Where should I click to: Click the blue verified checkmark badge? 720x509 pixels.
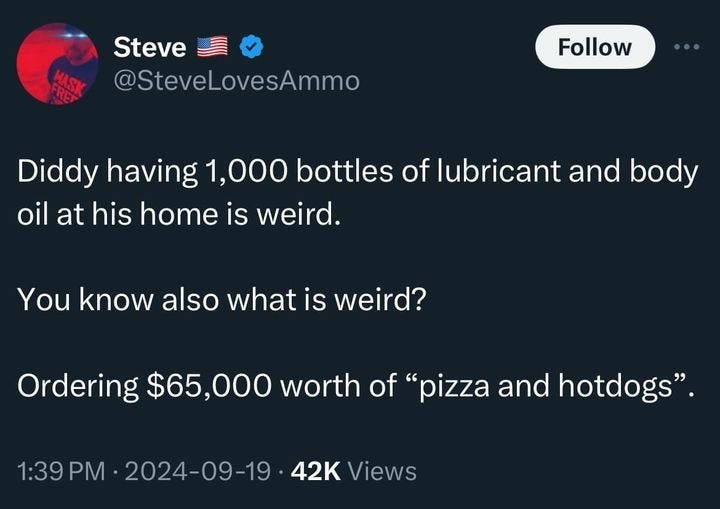252,46
